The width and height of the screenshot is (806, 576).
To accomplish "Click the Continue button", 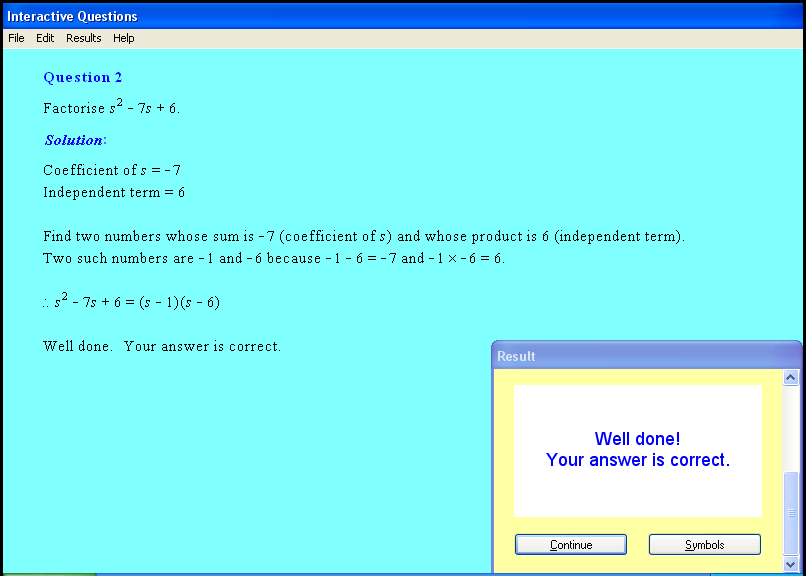I will [x=571, y=545].
